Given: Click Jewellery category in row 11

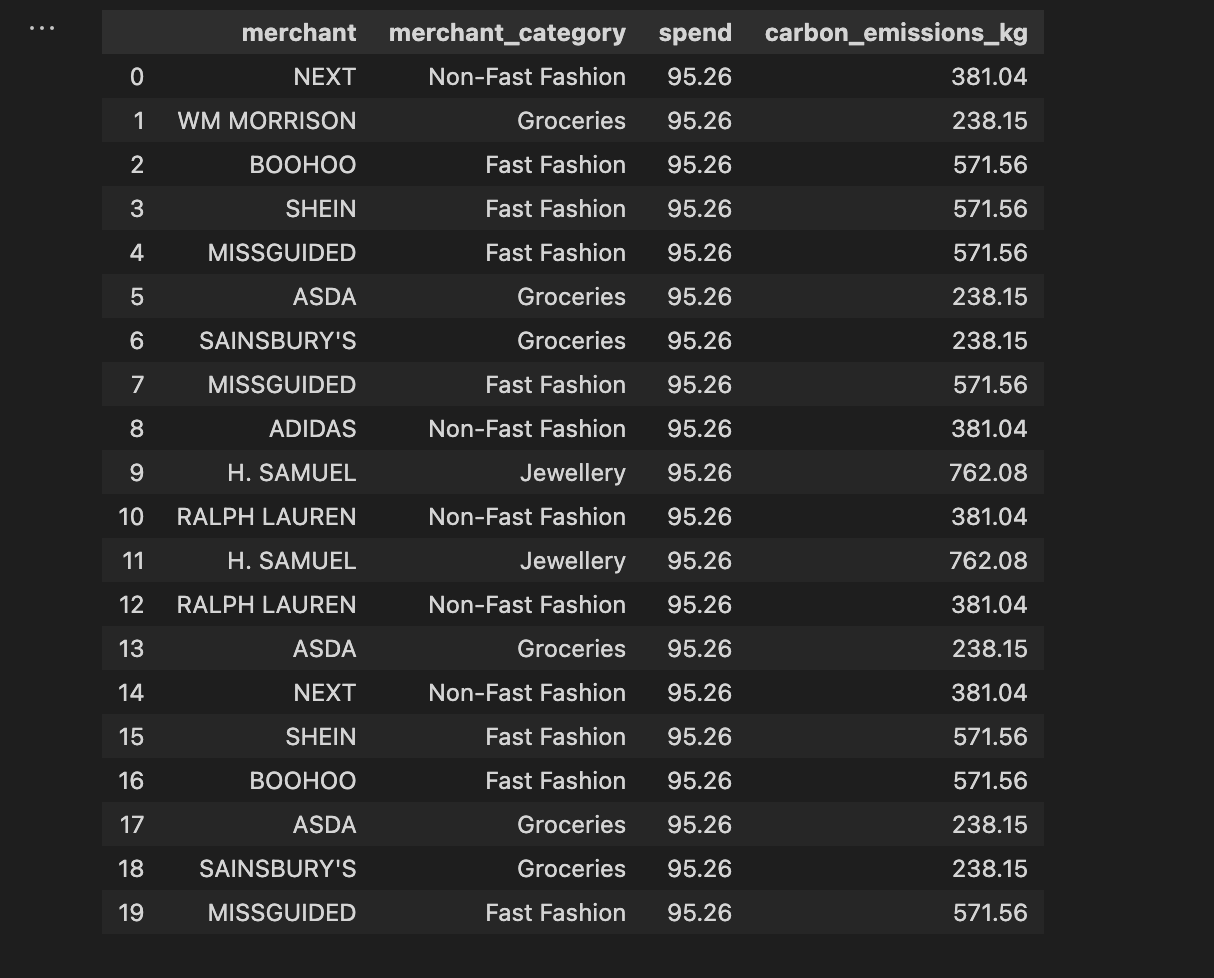Looking at the screenshot, I should 573,561.
